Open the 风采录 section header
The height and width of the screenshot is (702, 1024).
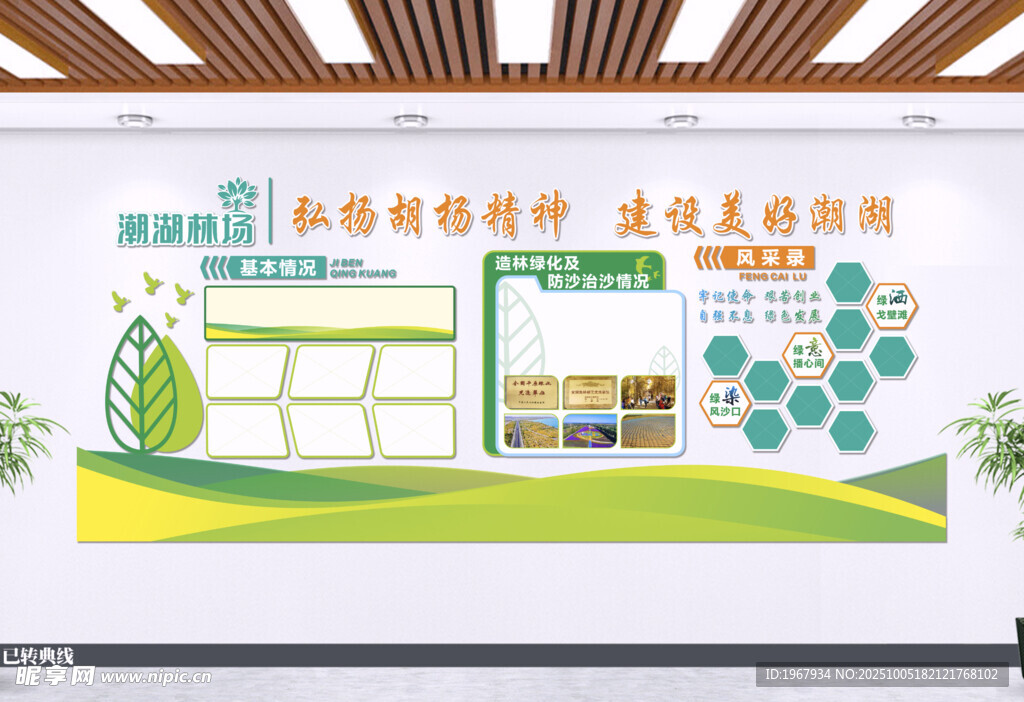(x=769, y=258)
